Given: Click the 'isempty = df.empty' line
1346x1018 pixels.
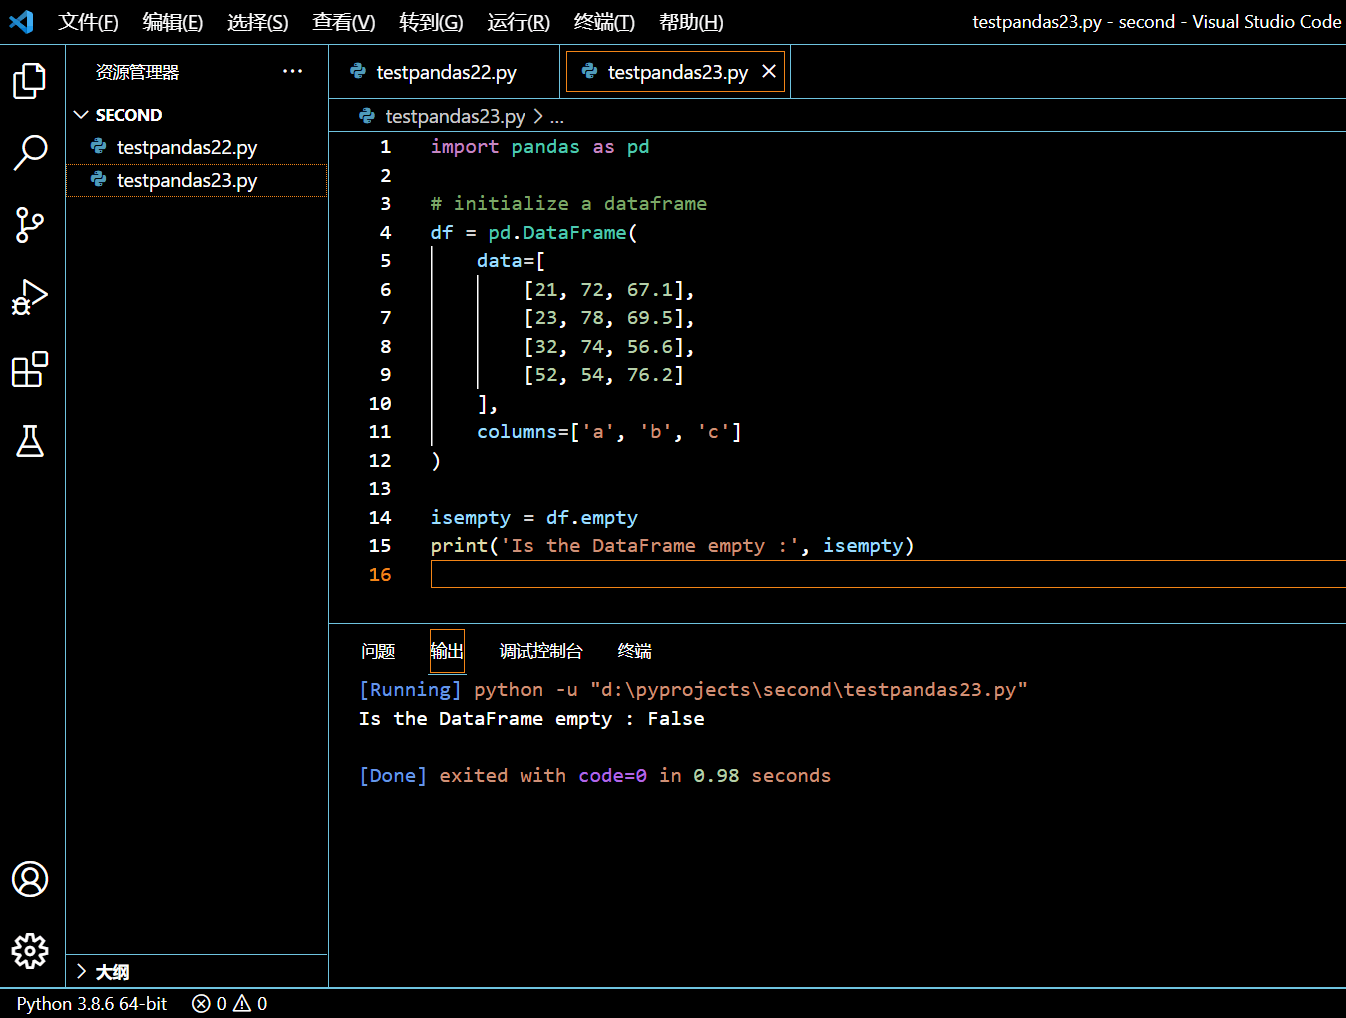Looking at the screenshot, I should [x=534, y=517].
